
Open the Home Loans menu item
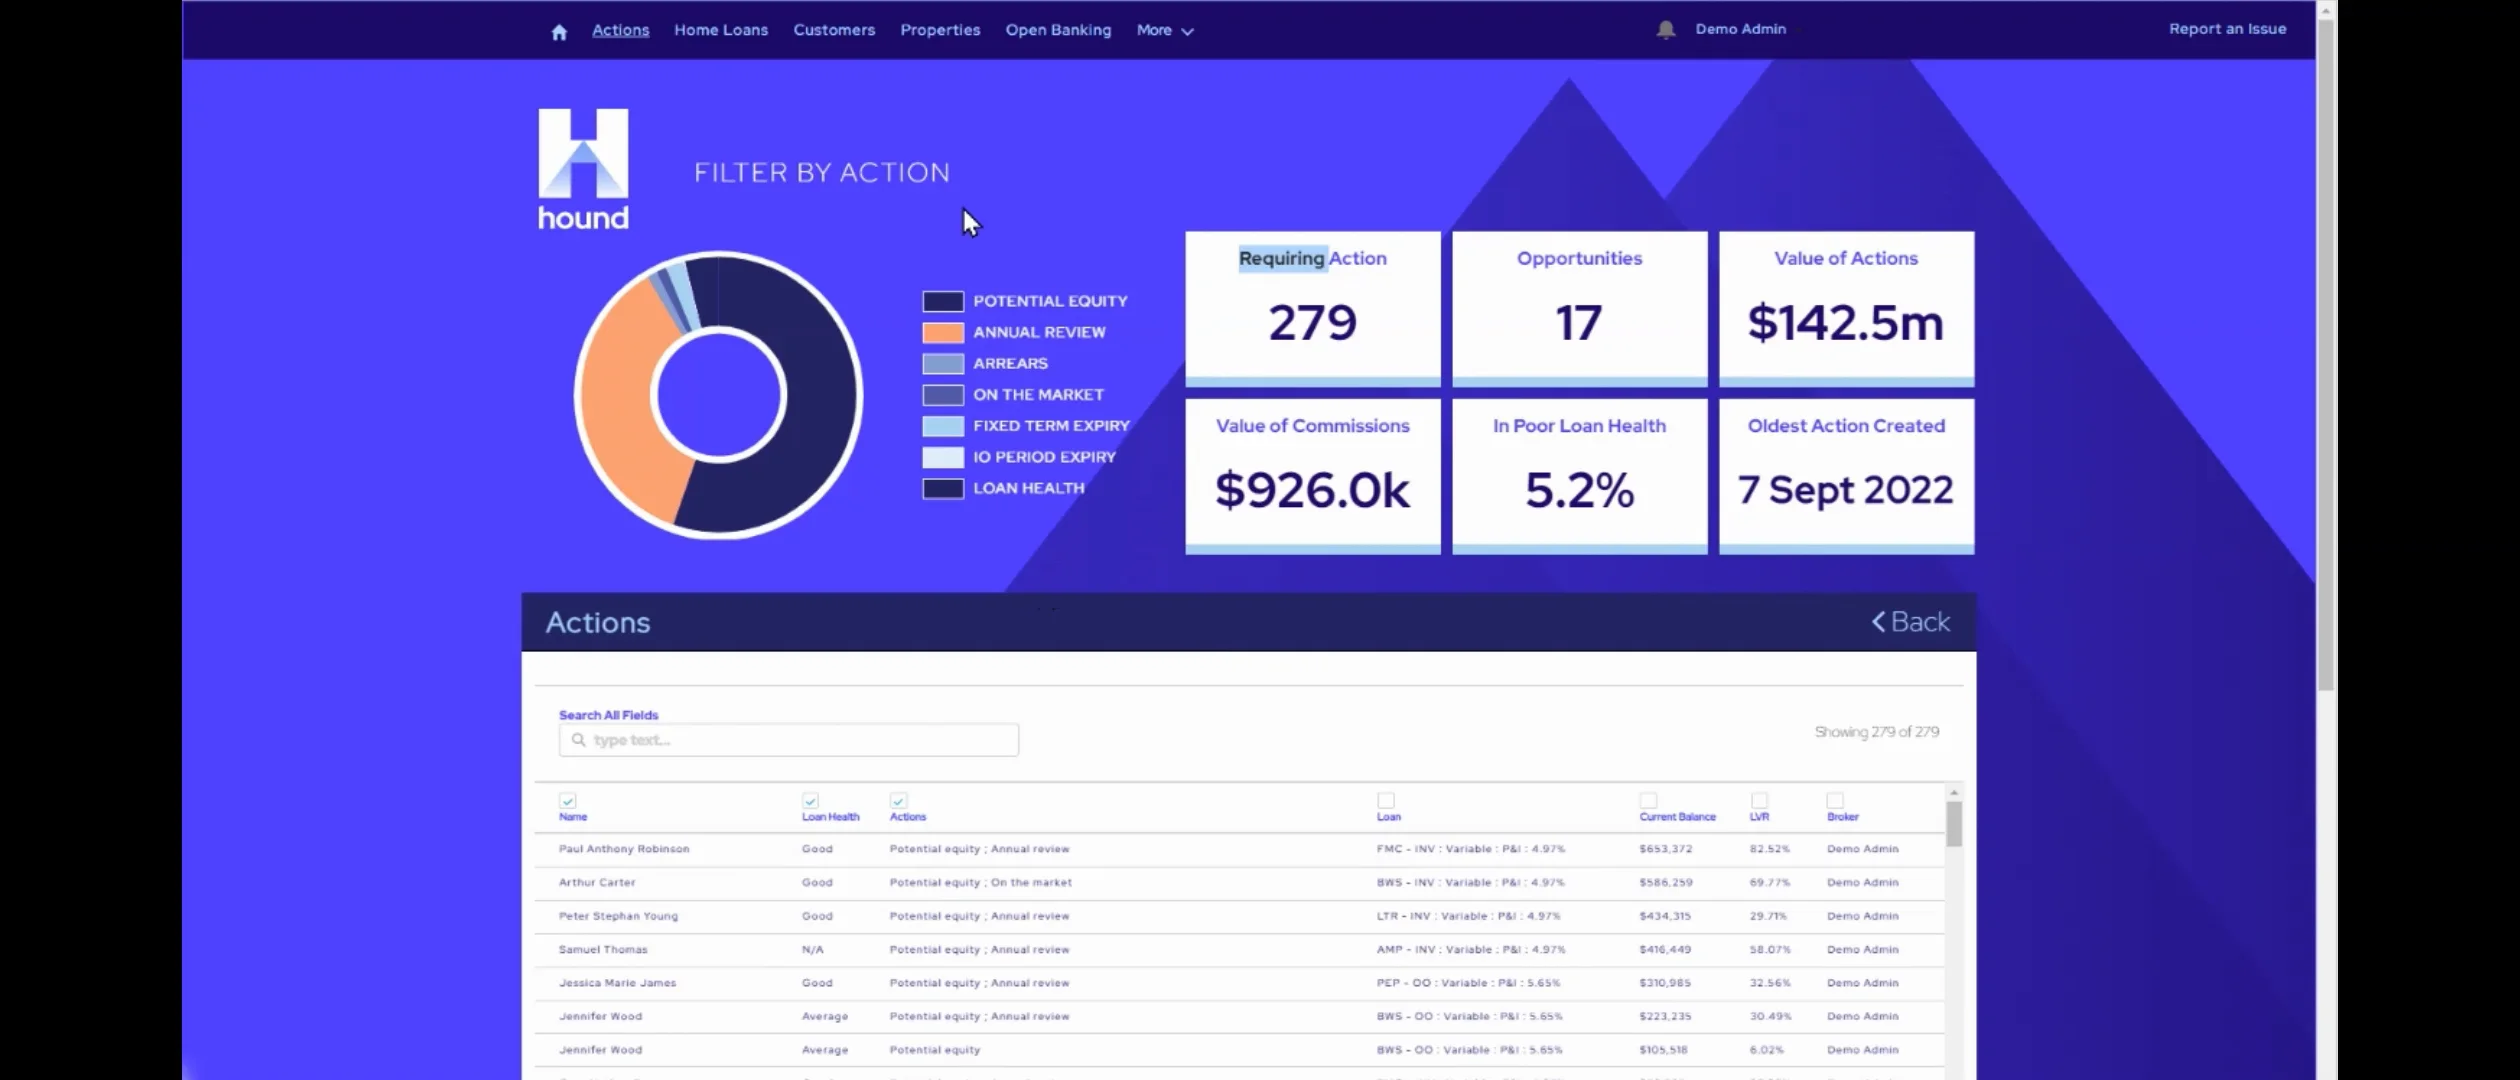coord(721,30)
